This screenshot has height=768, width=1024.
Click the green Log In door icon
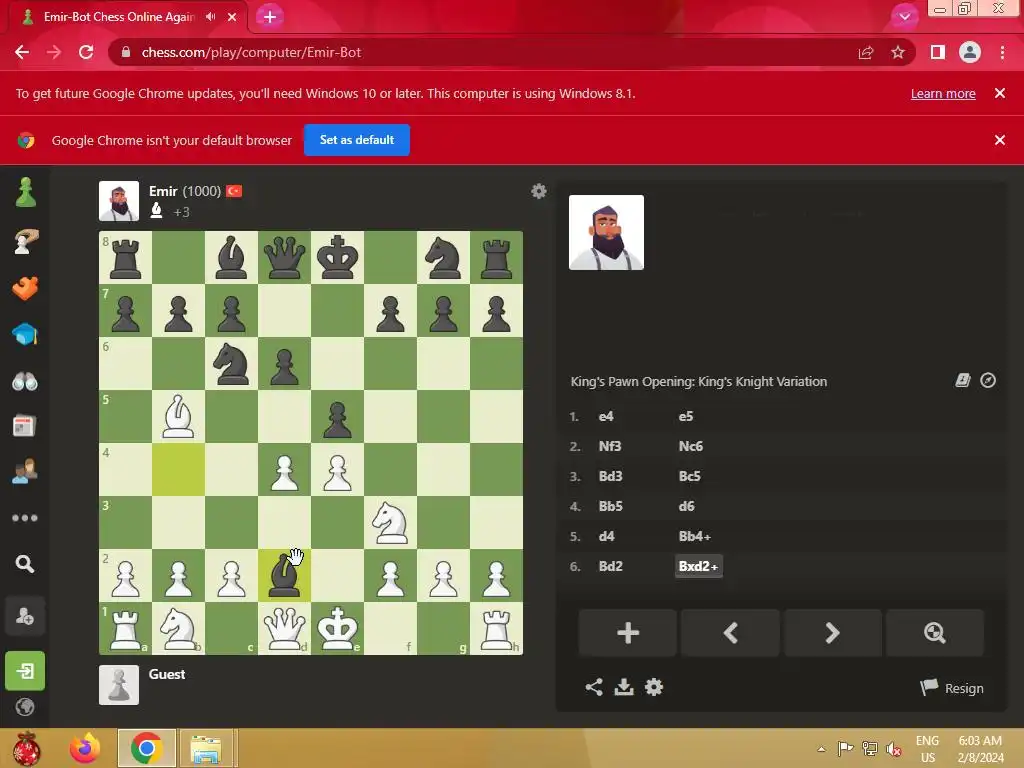pos(25,671)
